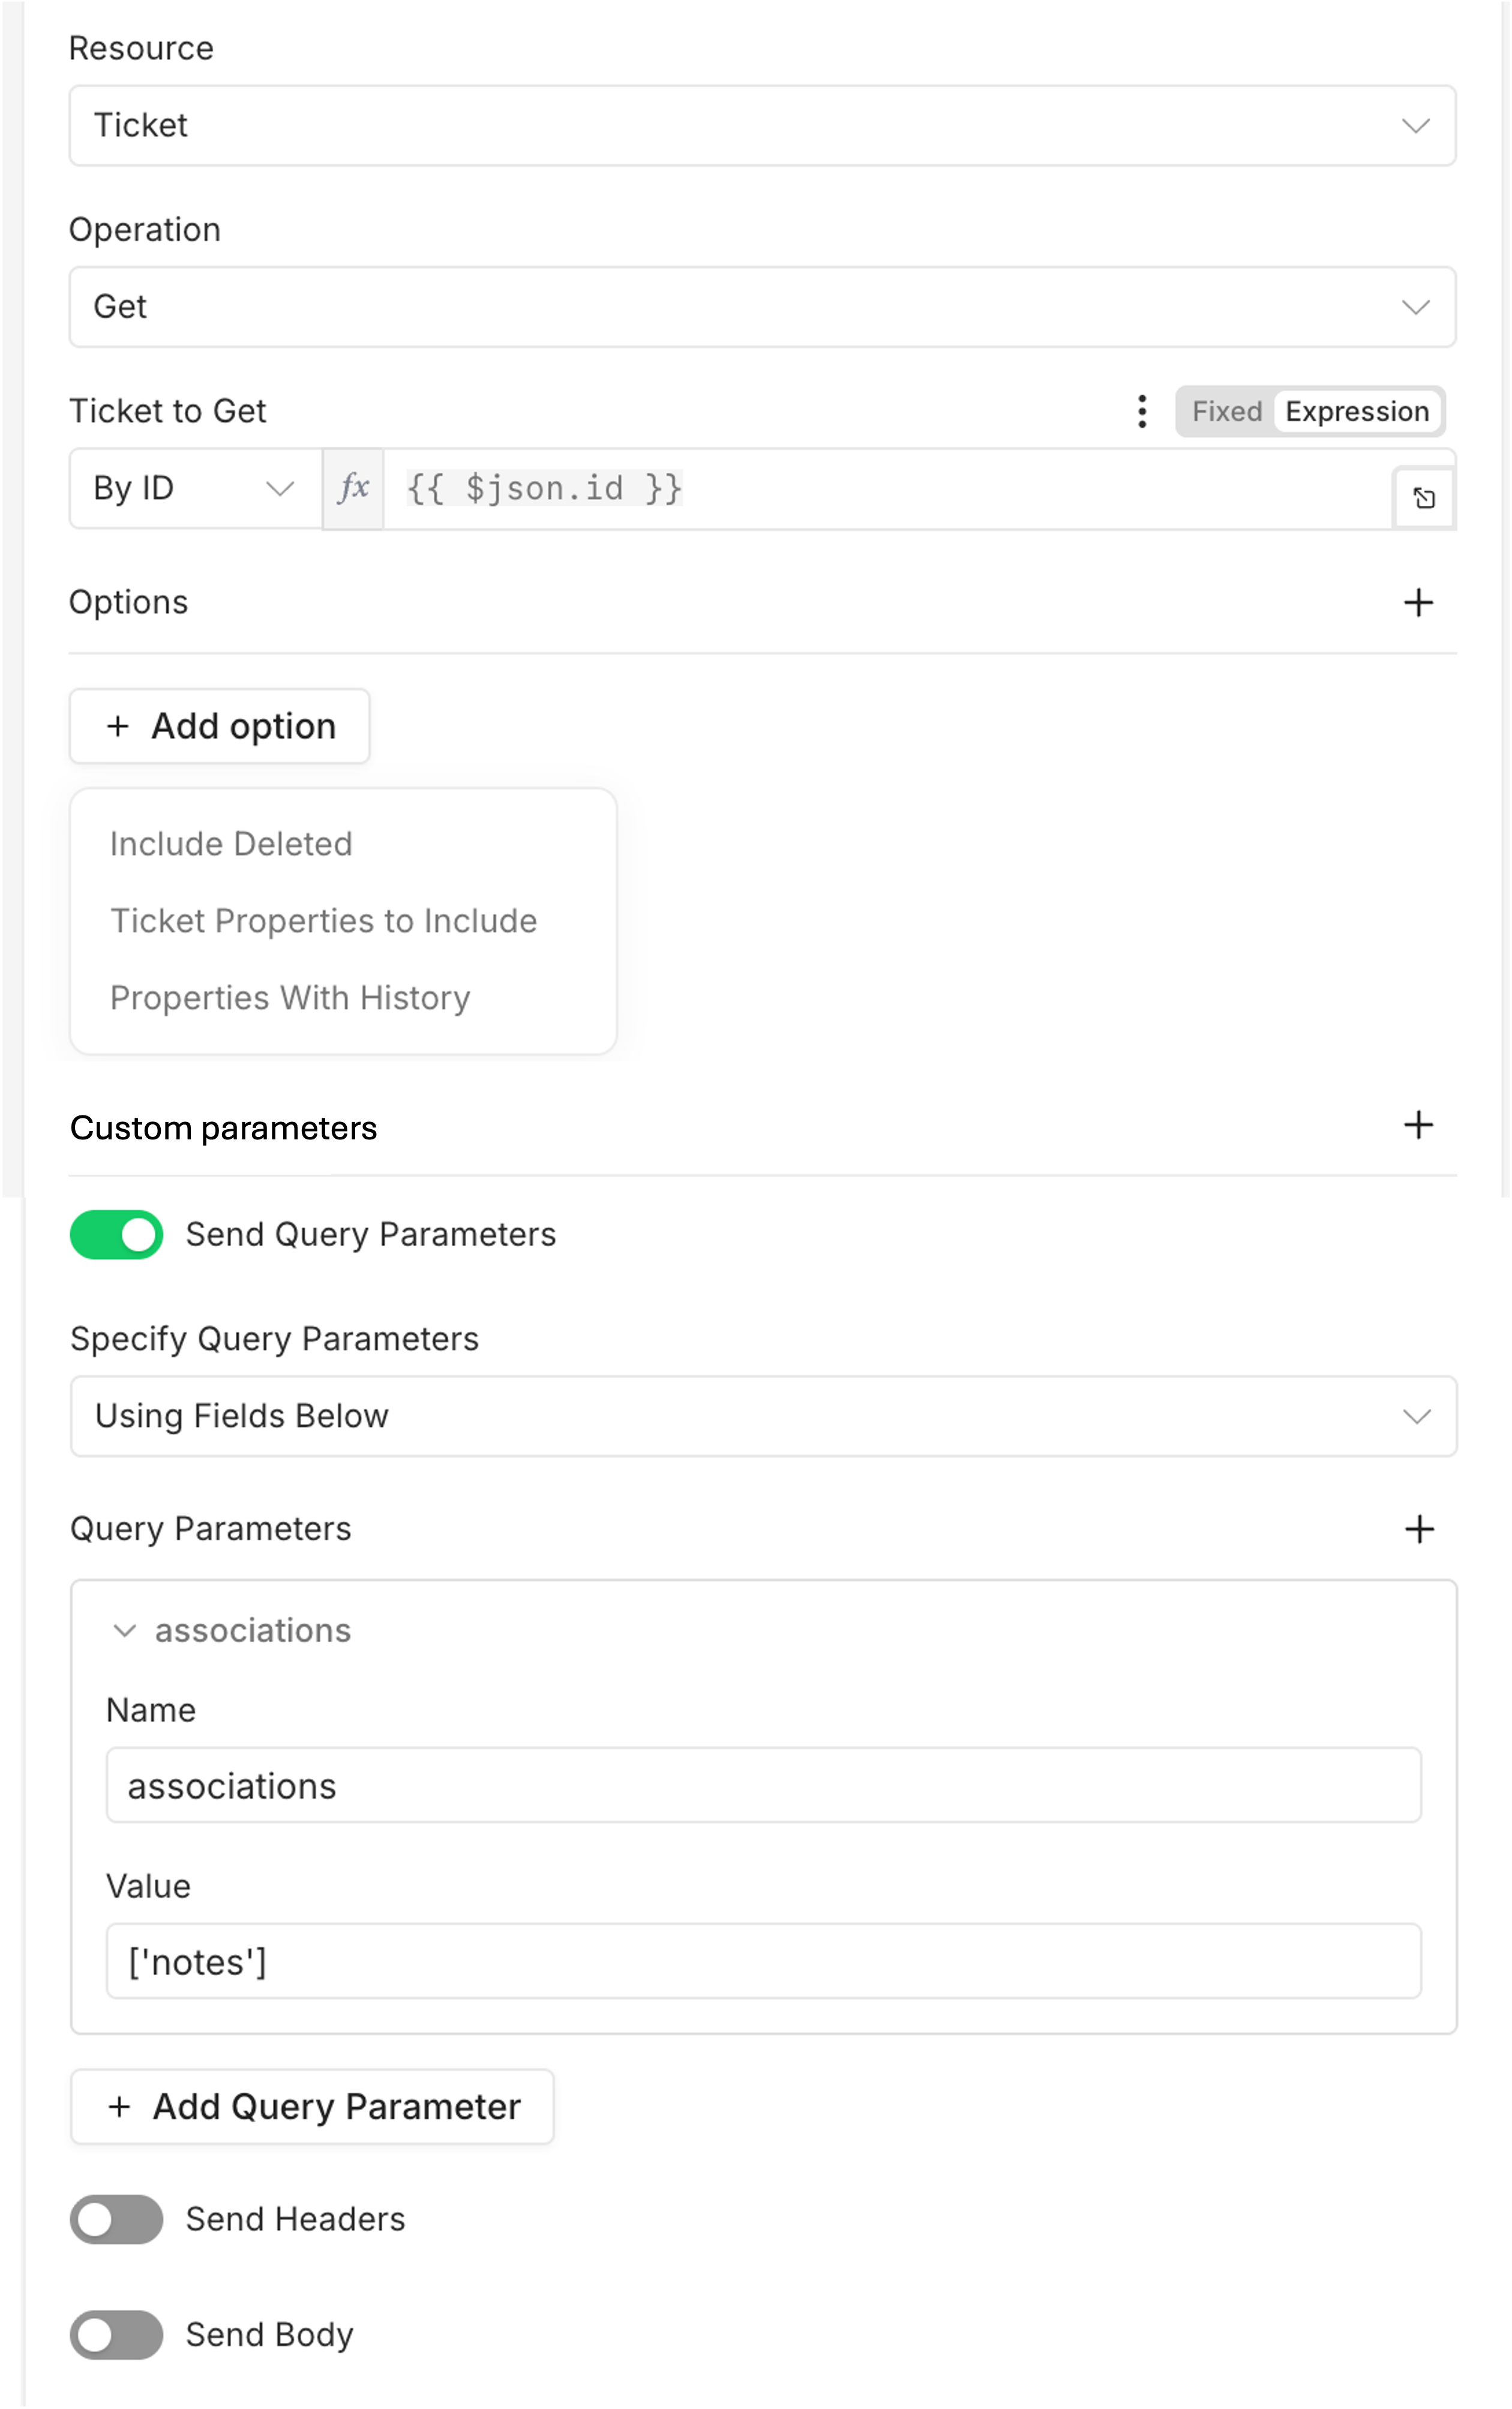Turn on the Send Body toggle

pos(116,2334)
